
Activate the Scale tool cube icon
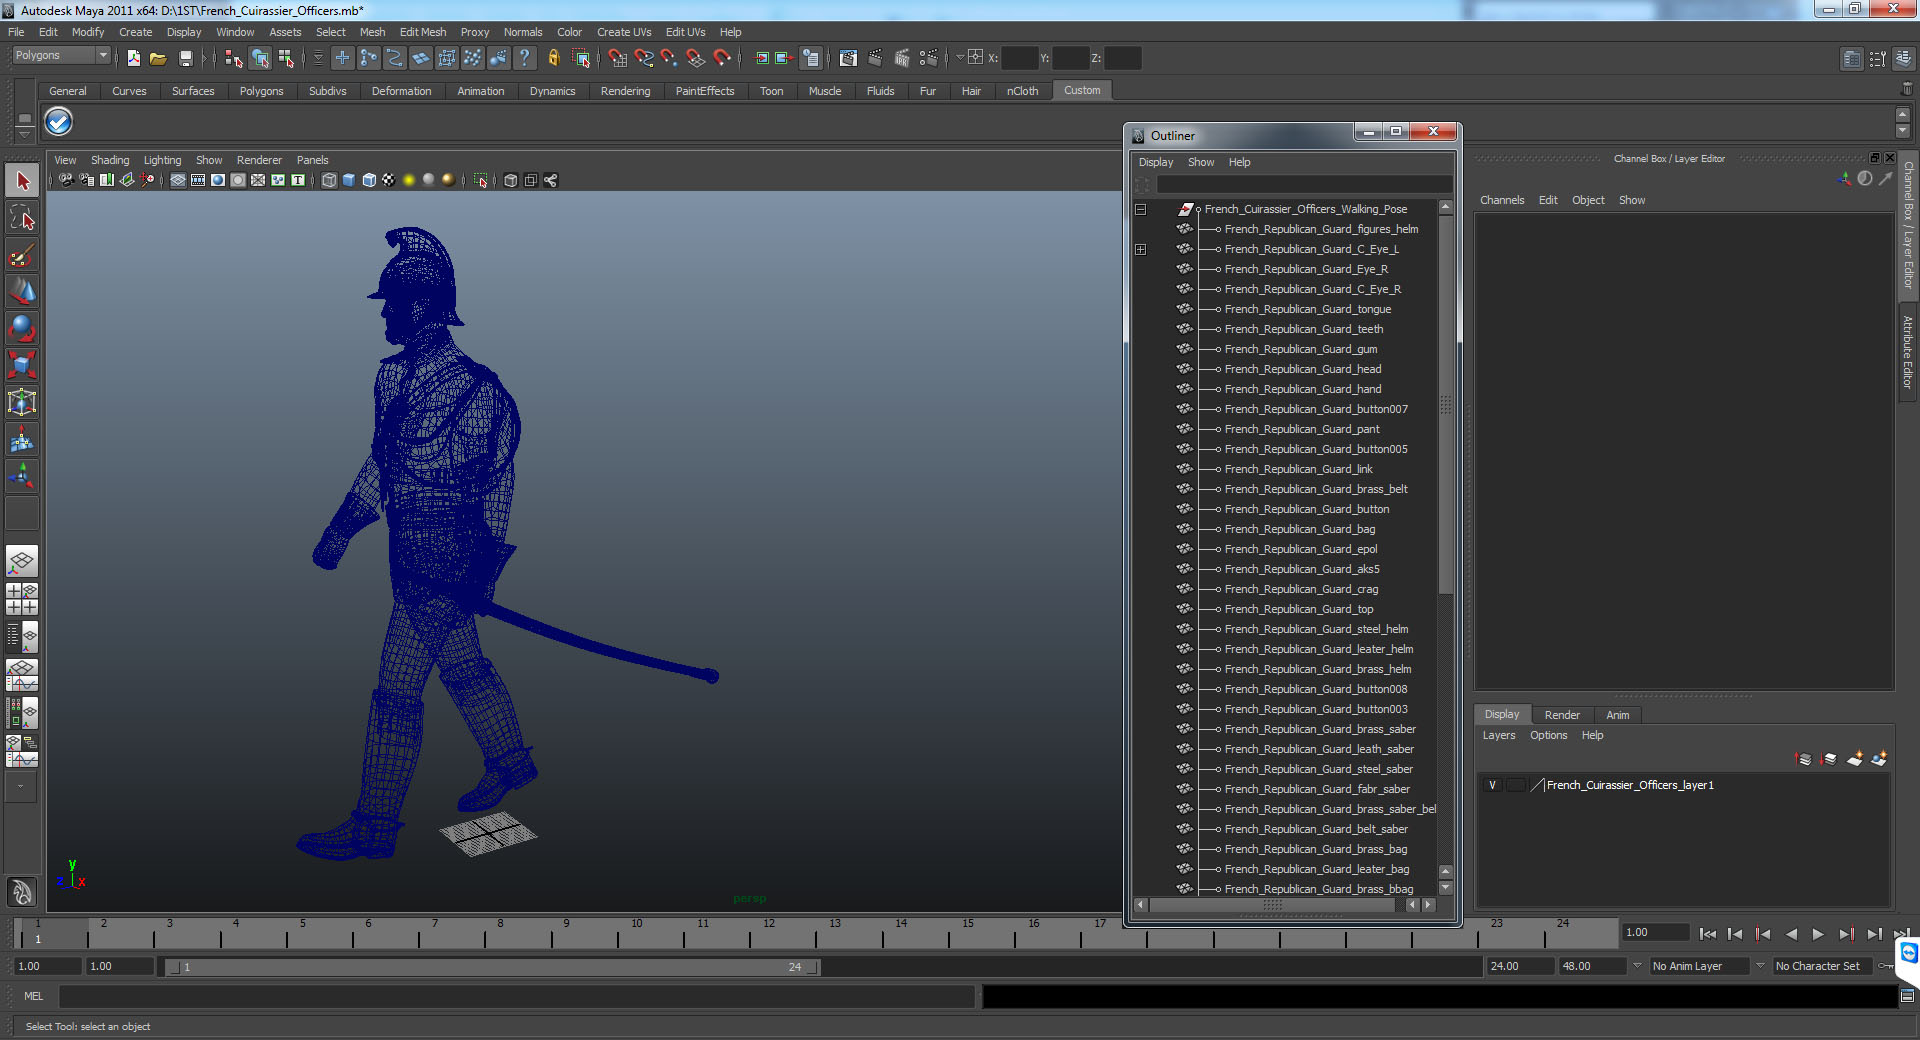(22, 366)
